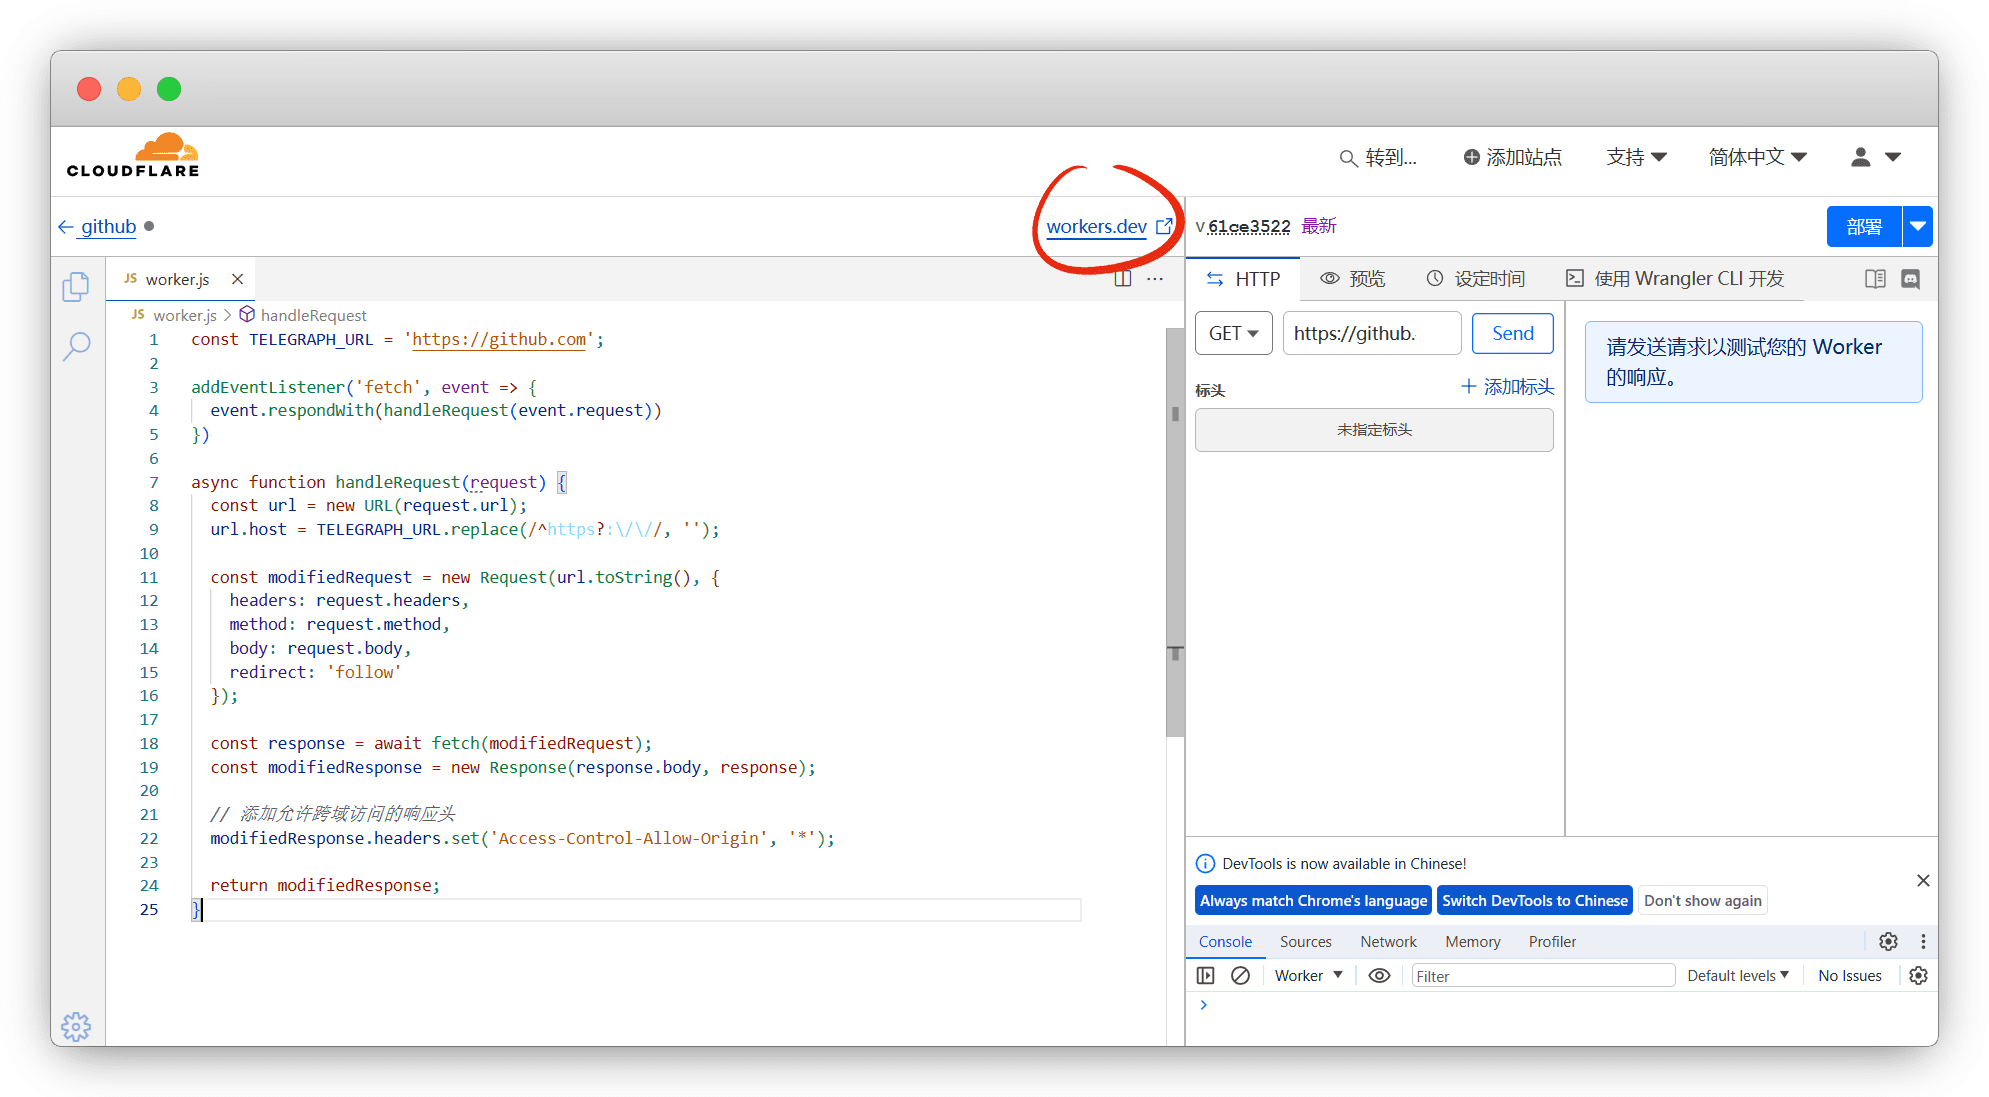
Task: Open the 简体中文 language dropdown
Action: [1757, 157]
